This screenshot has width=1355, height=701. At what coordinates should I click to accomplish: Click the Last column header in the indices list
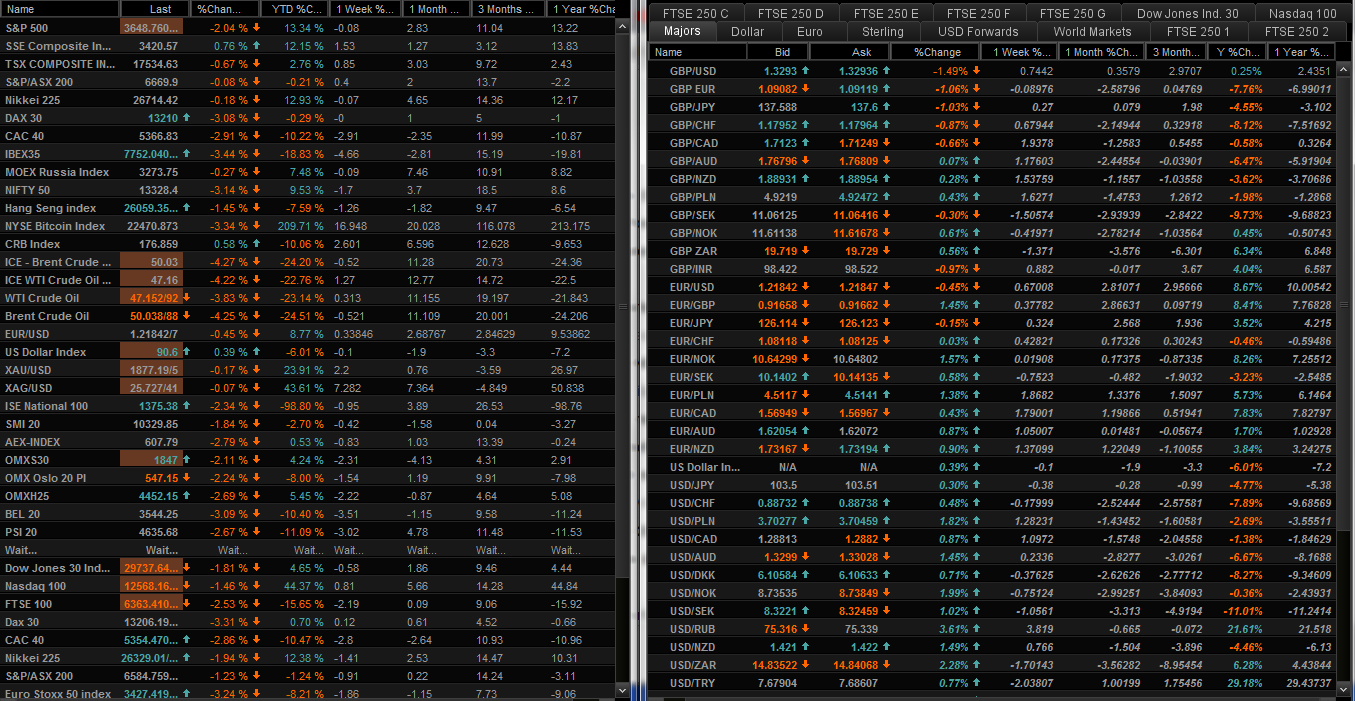click(x=159, y=9)
